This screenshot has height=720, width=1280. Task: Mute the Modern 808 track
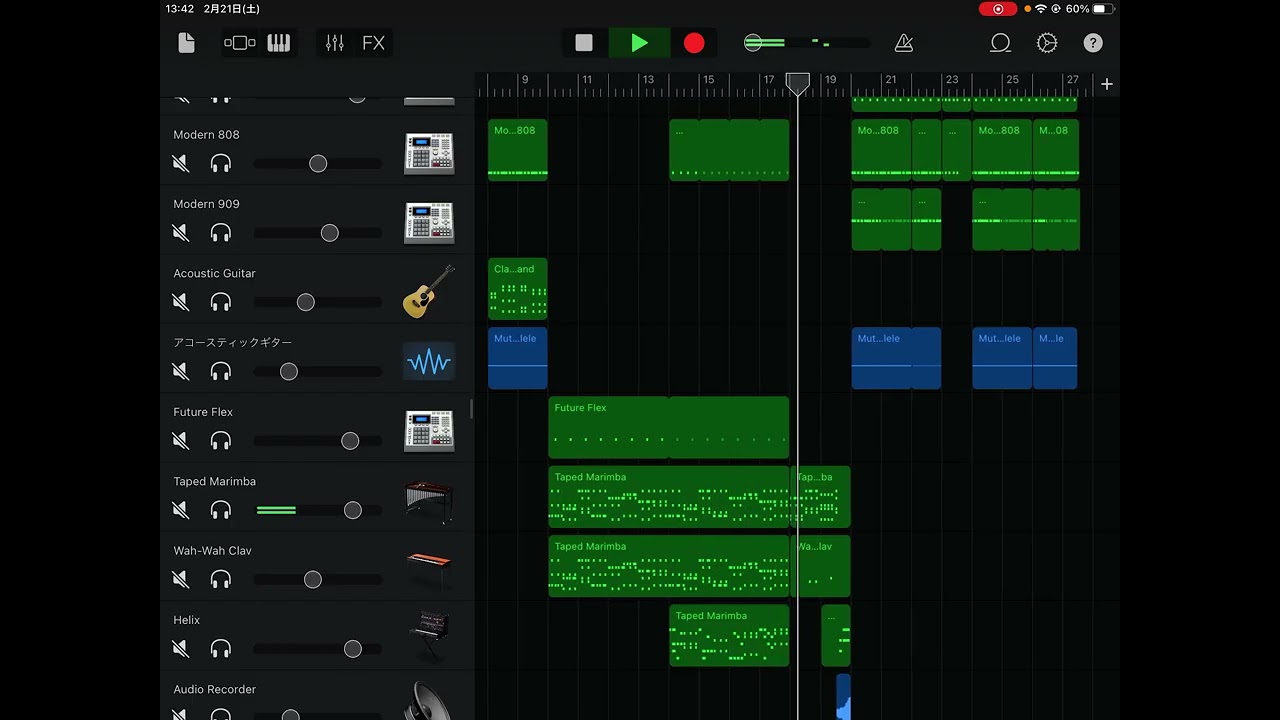181,163
